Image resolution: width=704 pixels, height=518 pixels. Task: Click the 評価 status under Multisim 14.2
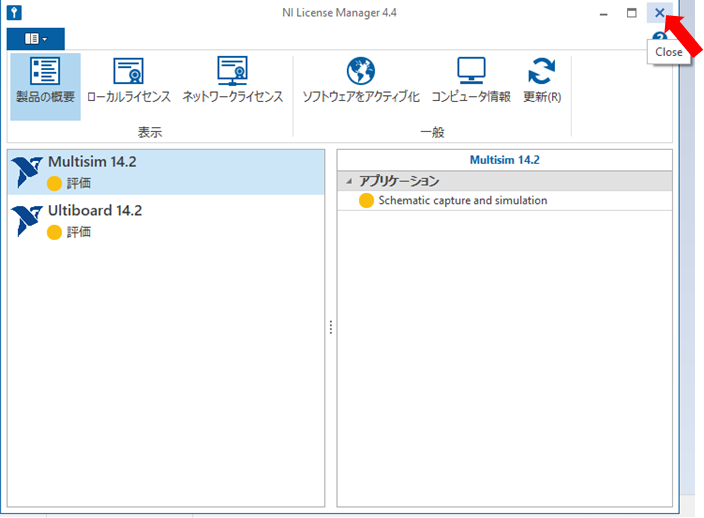pos(79,183)
